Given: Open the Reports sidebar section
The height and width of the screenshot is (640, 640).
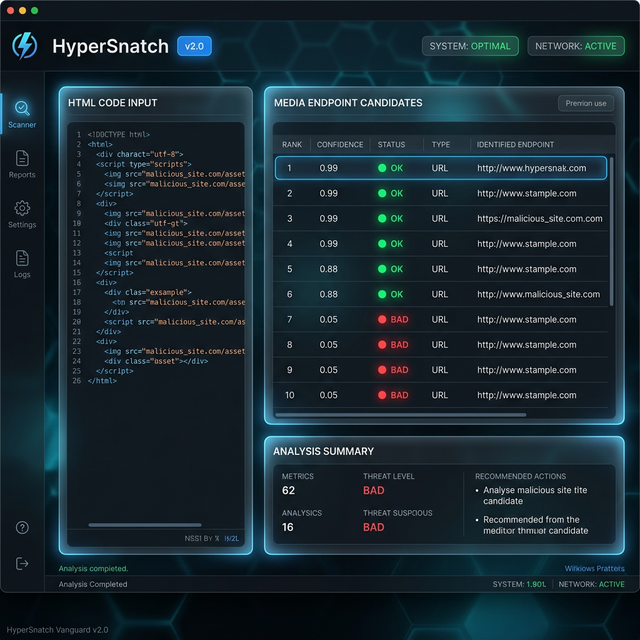Looking at the screenshot, I should 22,164.
